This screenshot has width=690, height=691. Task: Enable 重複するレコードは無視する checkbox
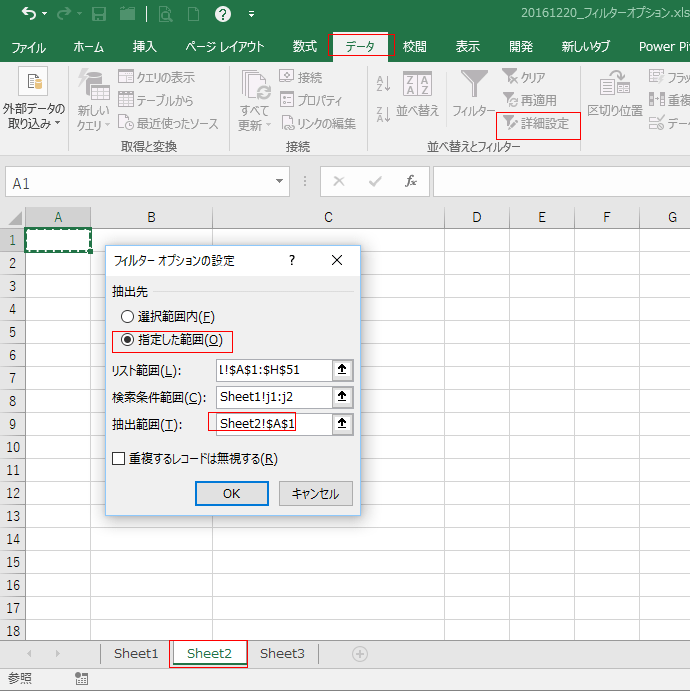[119, 459]
